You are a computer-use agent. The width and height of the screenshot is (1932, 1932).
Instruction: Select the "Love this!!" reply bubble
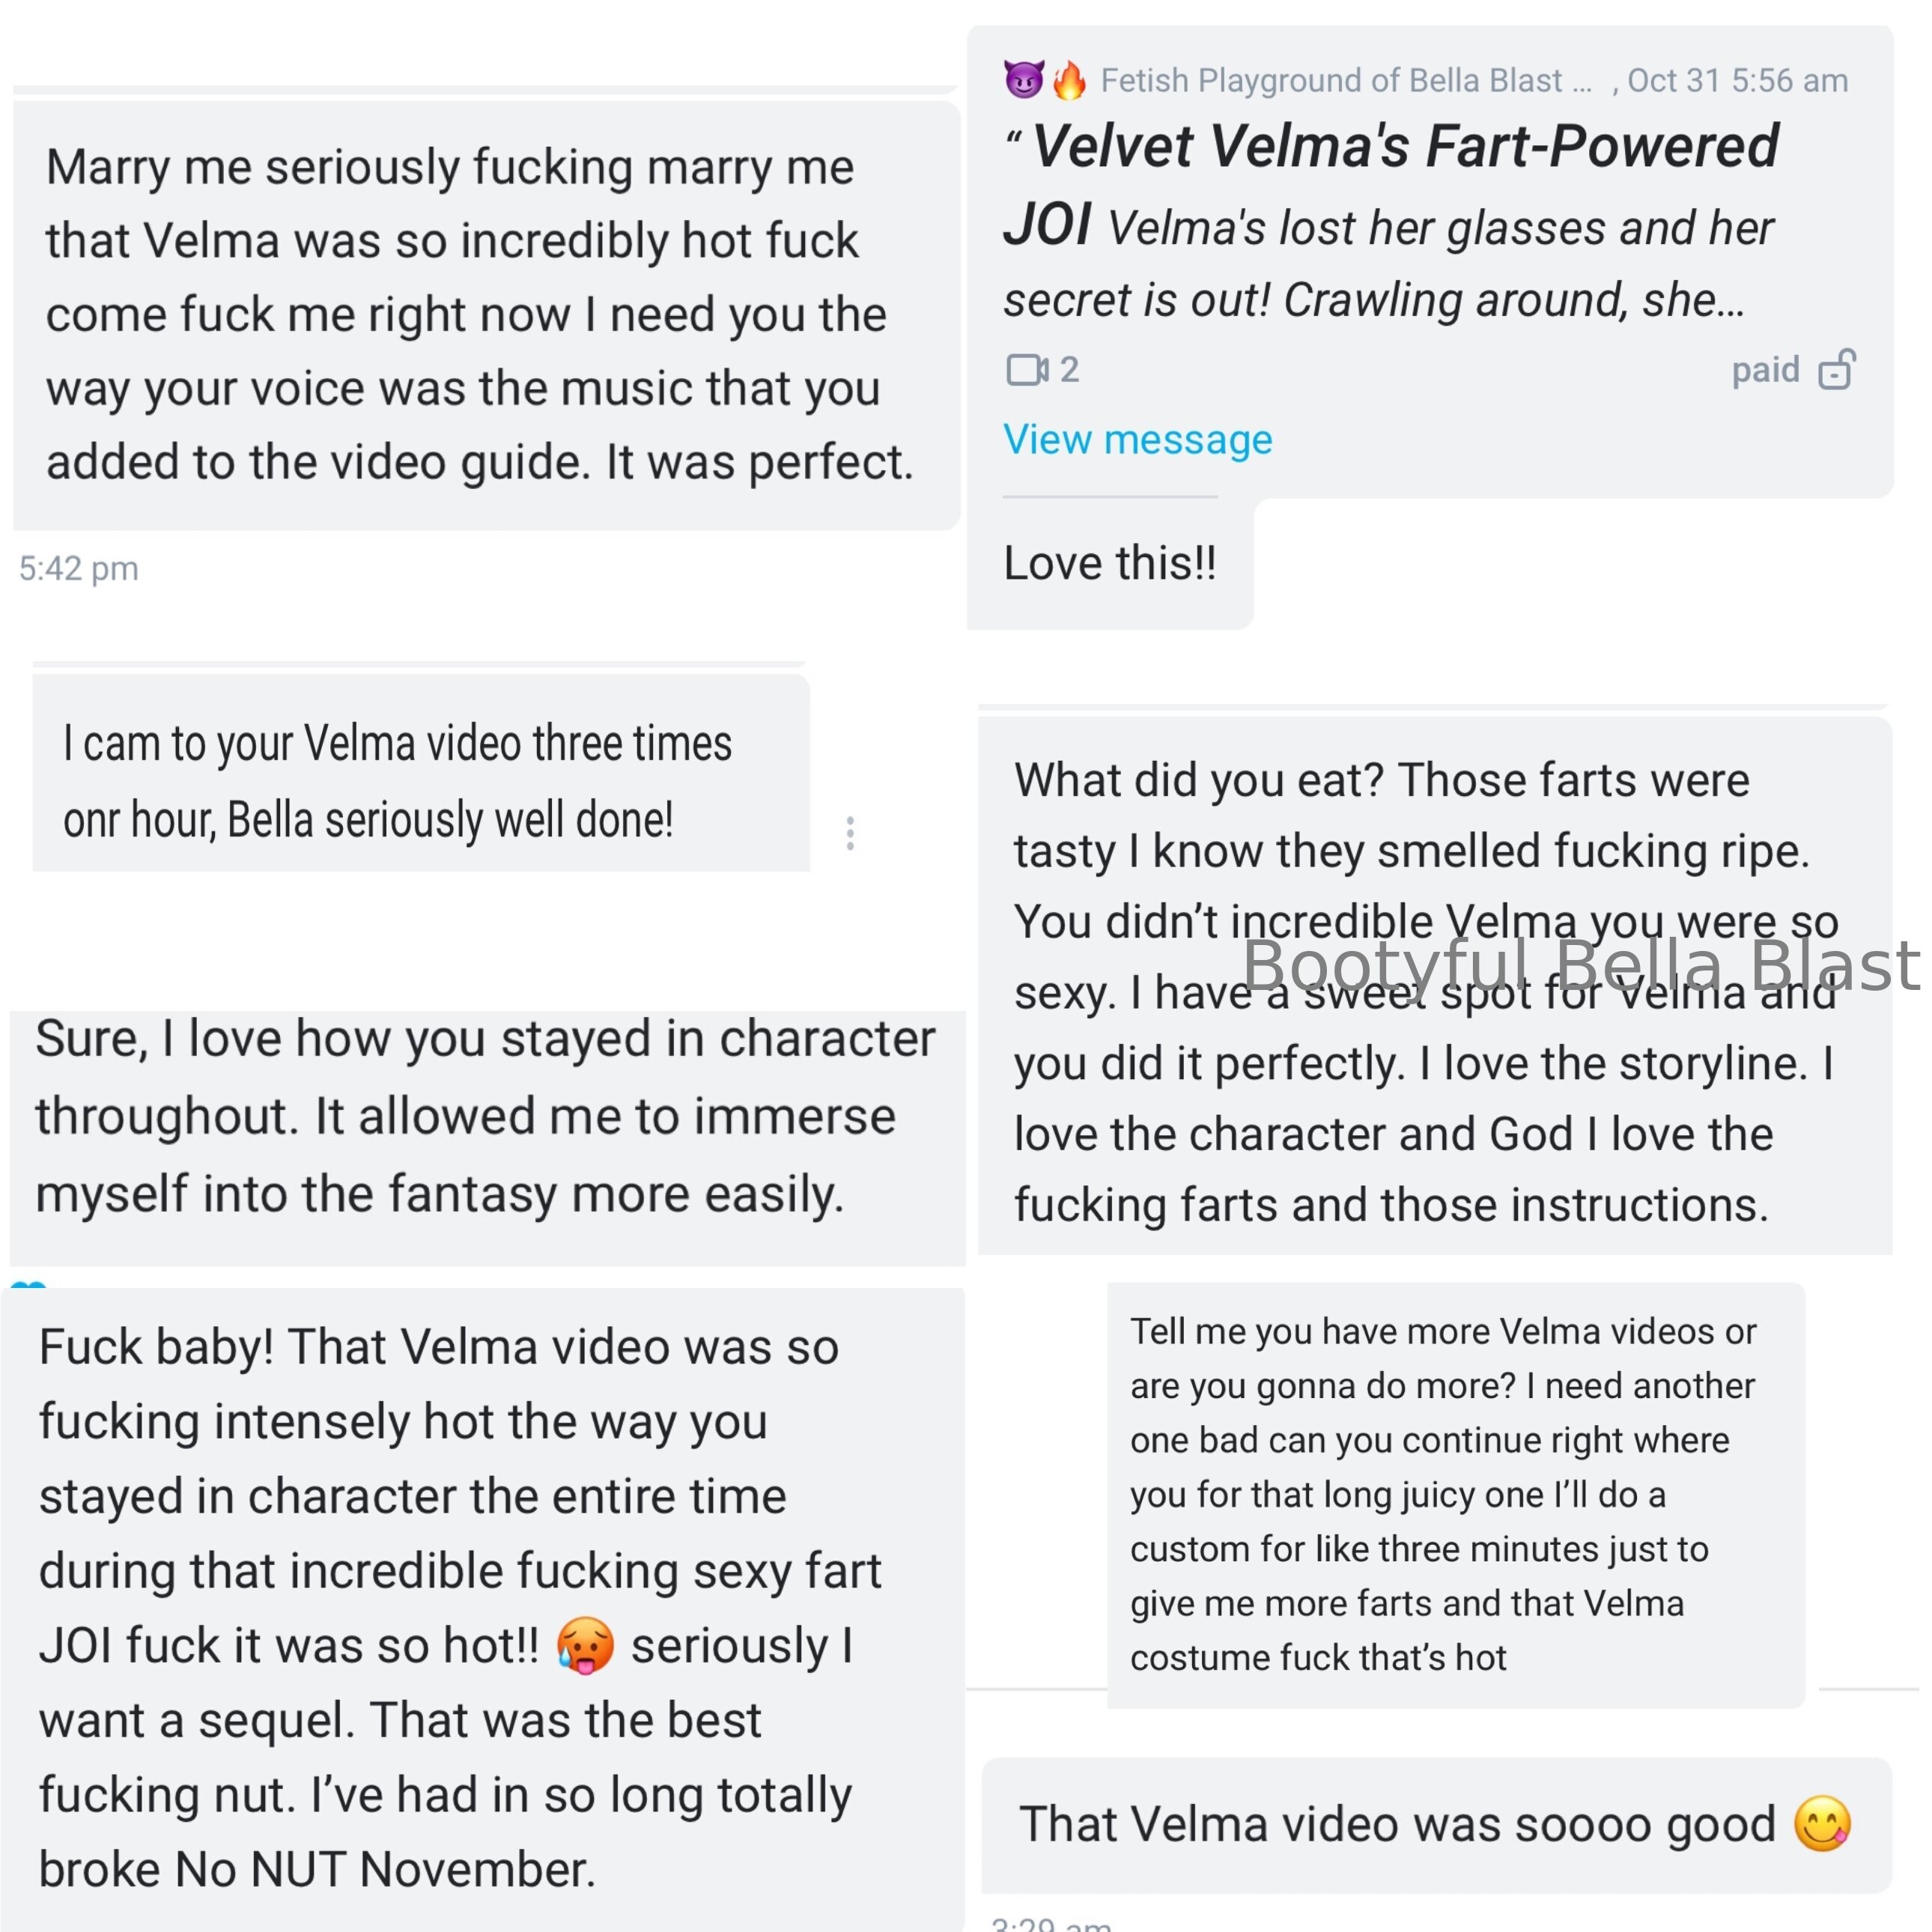(x=1110, y=563)
